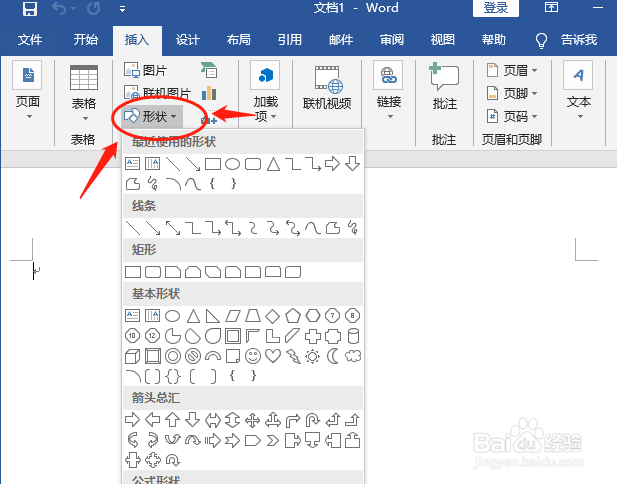Select the cylinder basic shape
The height and width of the screenshot is (484, 617).
tap(353, 336)
